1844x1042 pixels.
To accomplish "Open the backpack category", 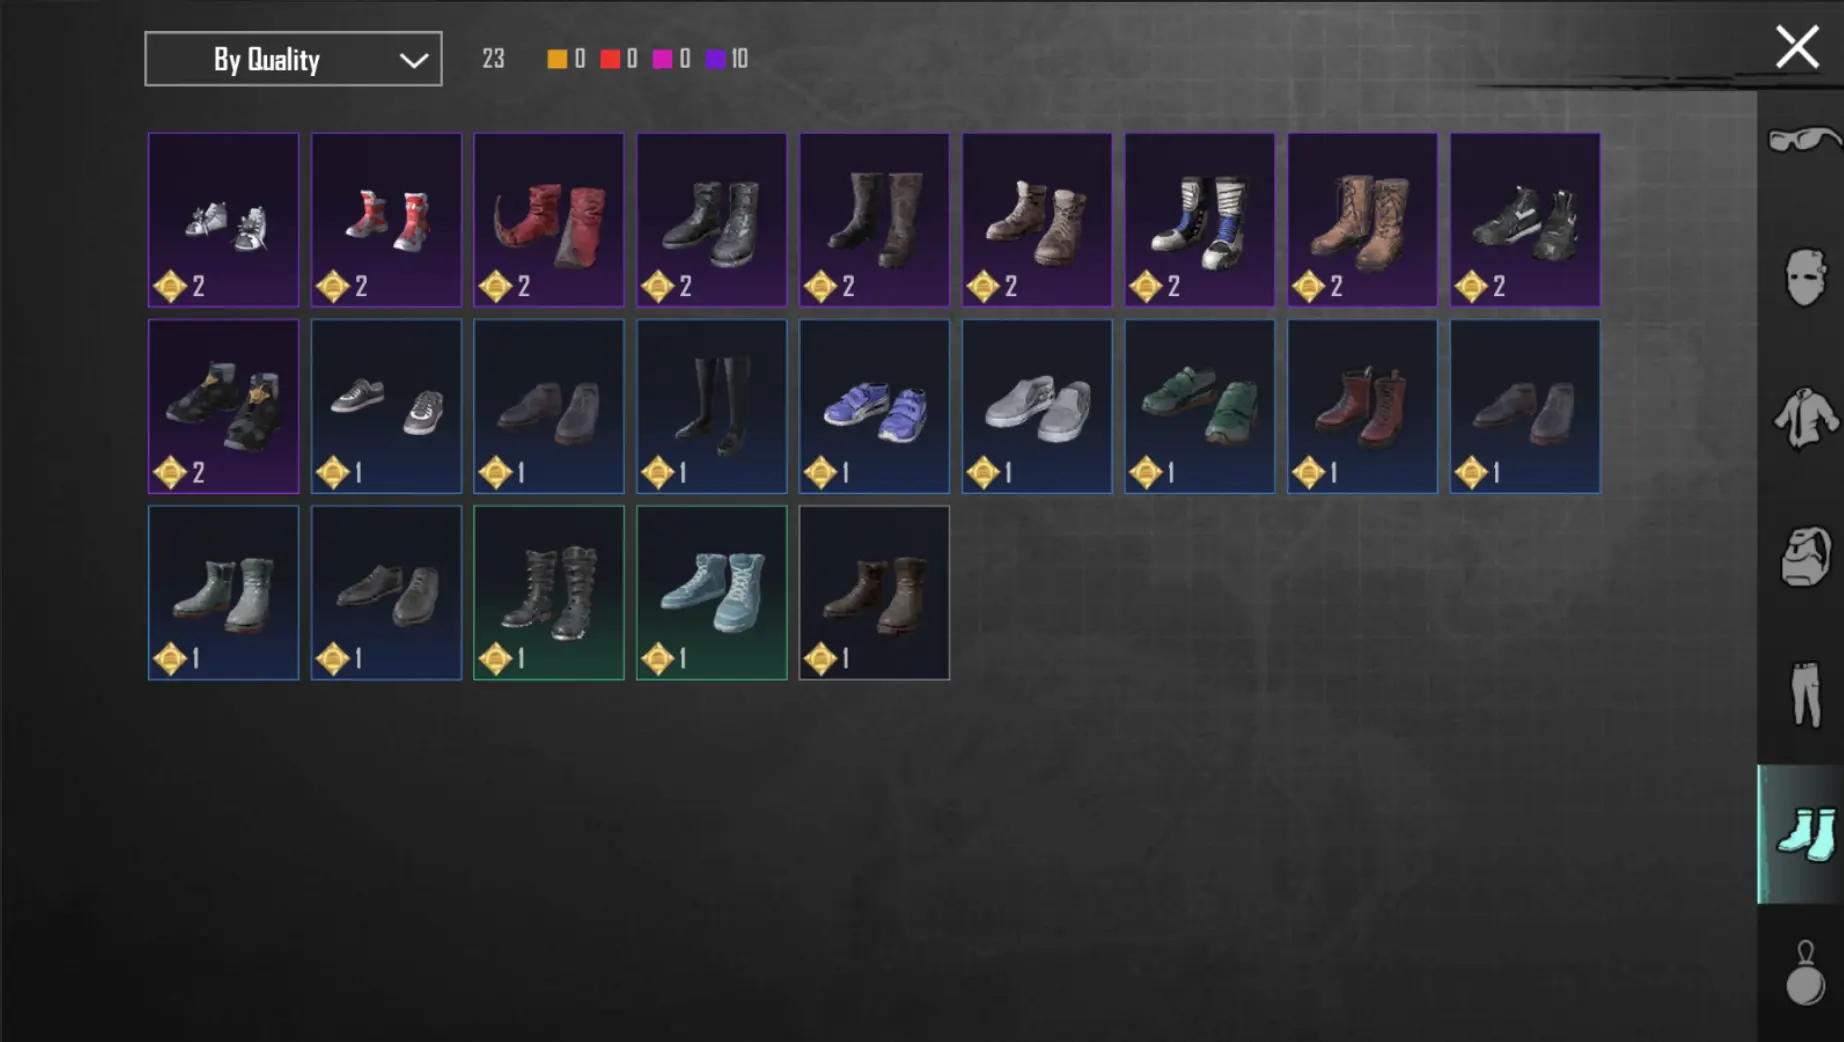I will [x=1804, y=556].
